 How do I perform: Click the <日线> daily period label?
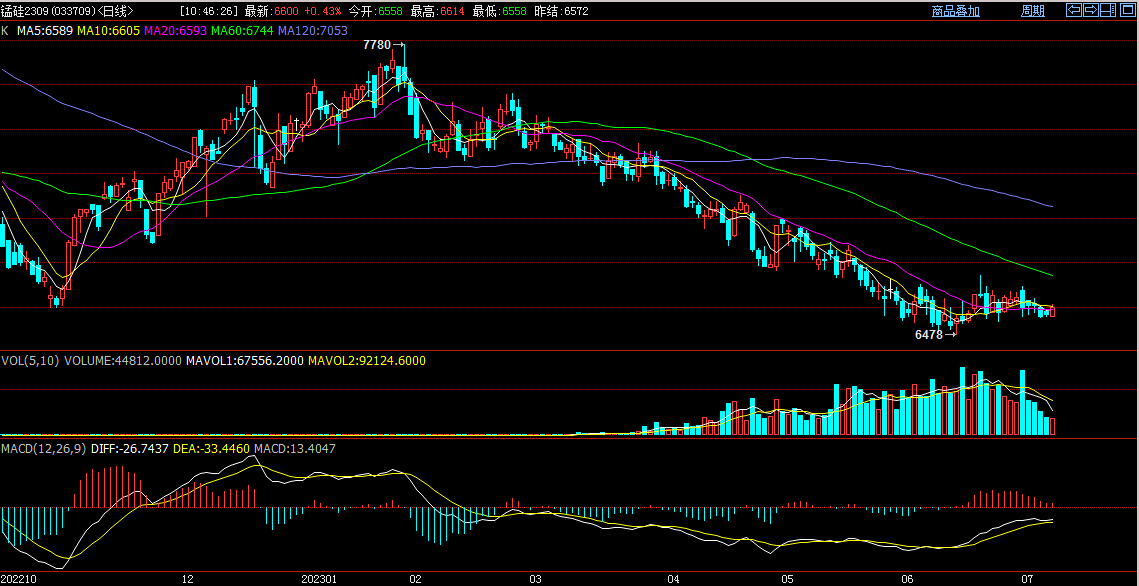click(115, 11)
